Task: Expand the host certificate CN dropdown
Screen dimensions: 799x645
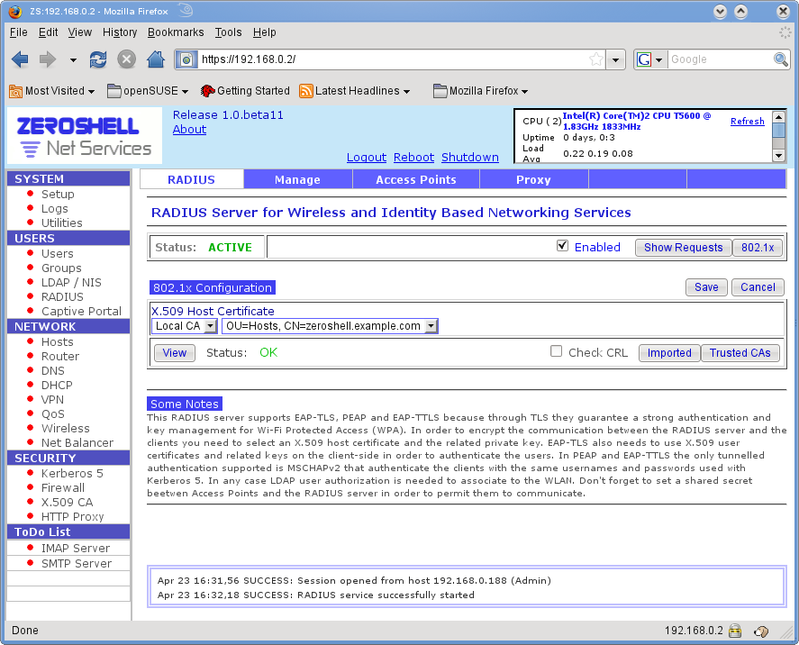Action: pyautogui.click(x=330, y=326)
